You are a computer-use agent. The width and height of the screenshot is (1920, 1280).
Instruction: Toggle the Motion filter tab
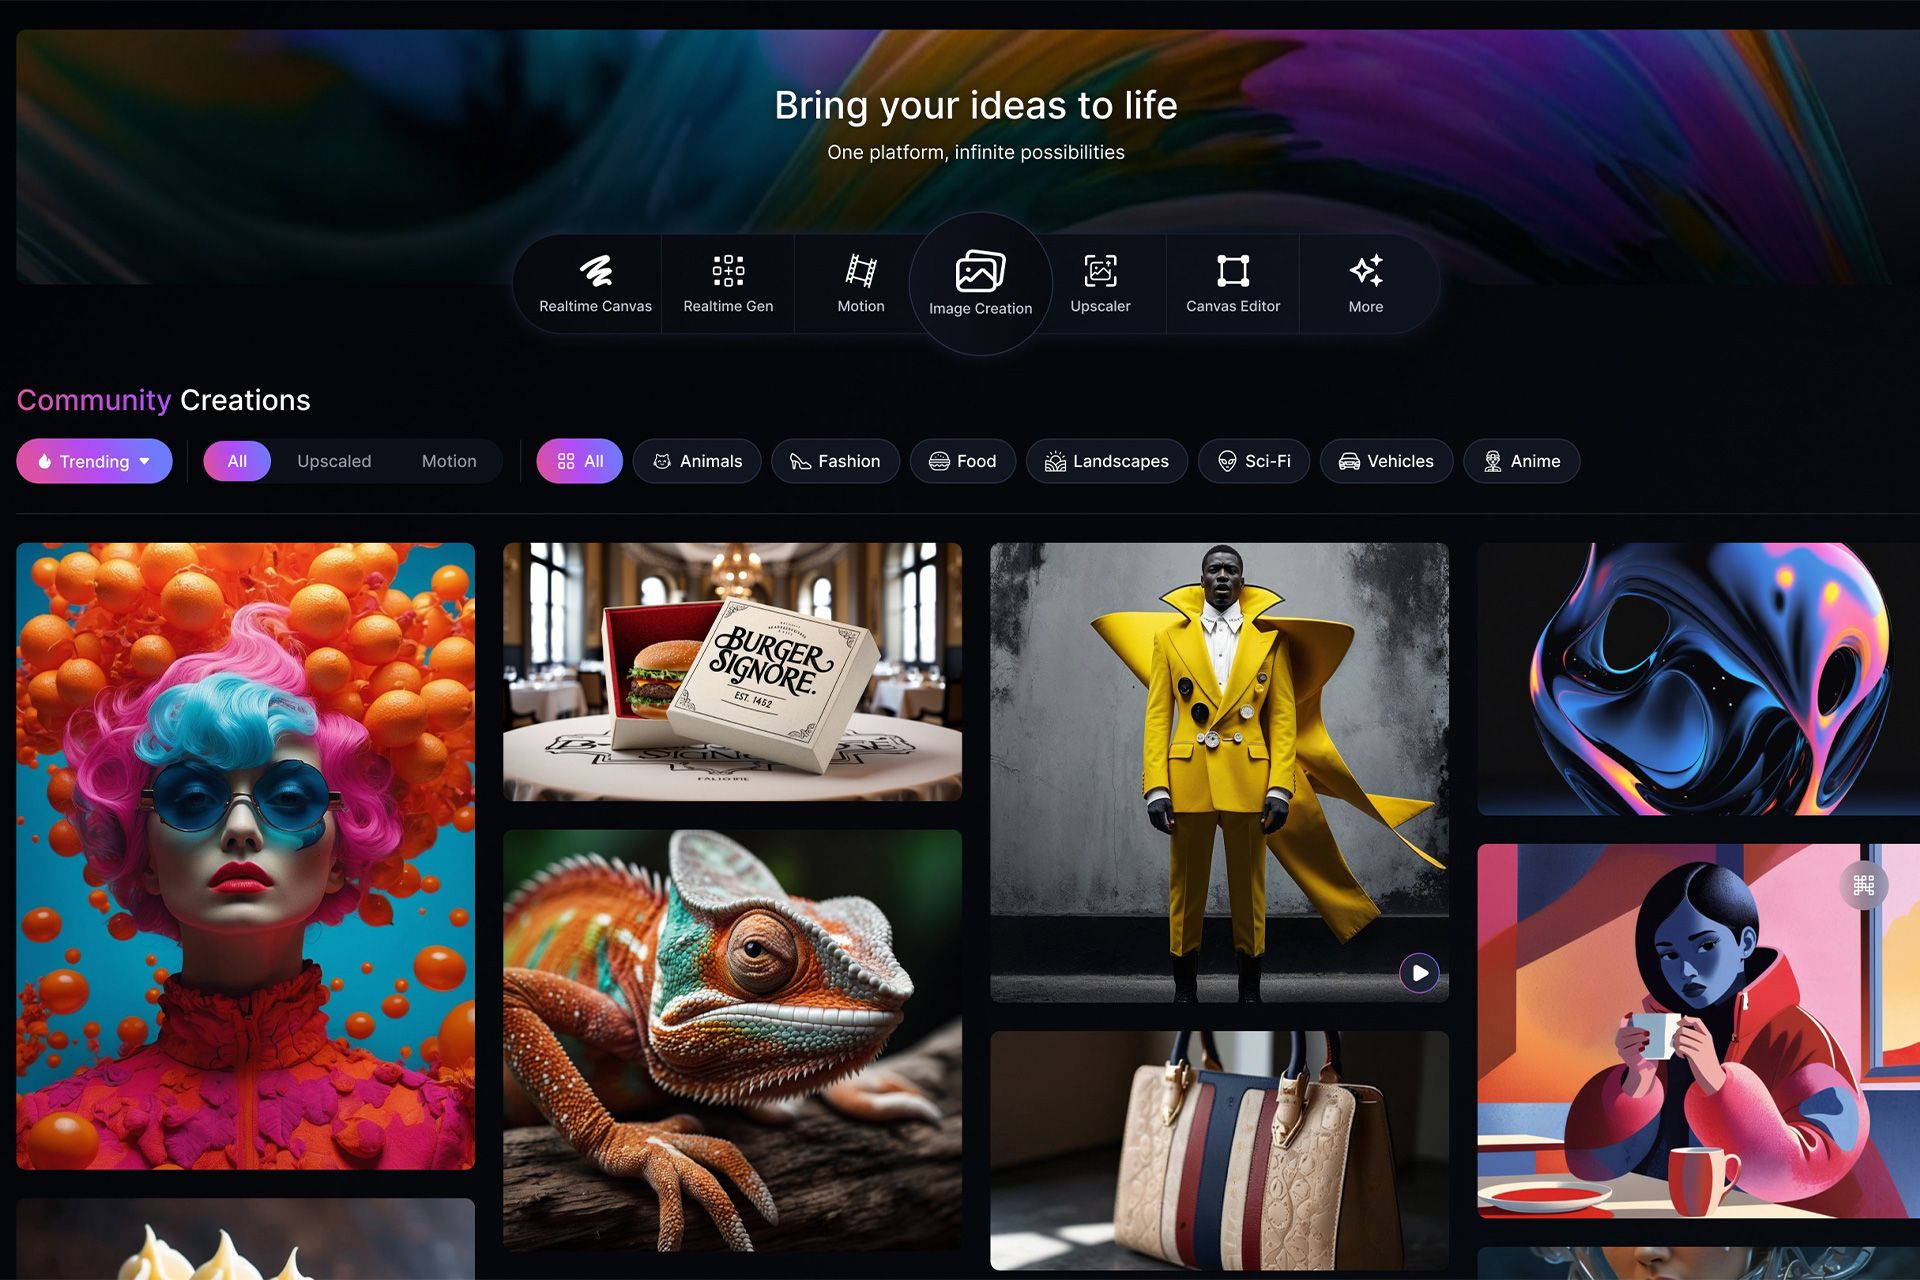pyautogui.click(x=449, y=460)
